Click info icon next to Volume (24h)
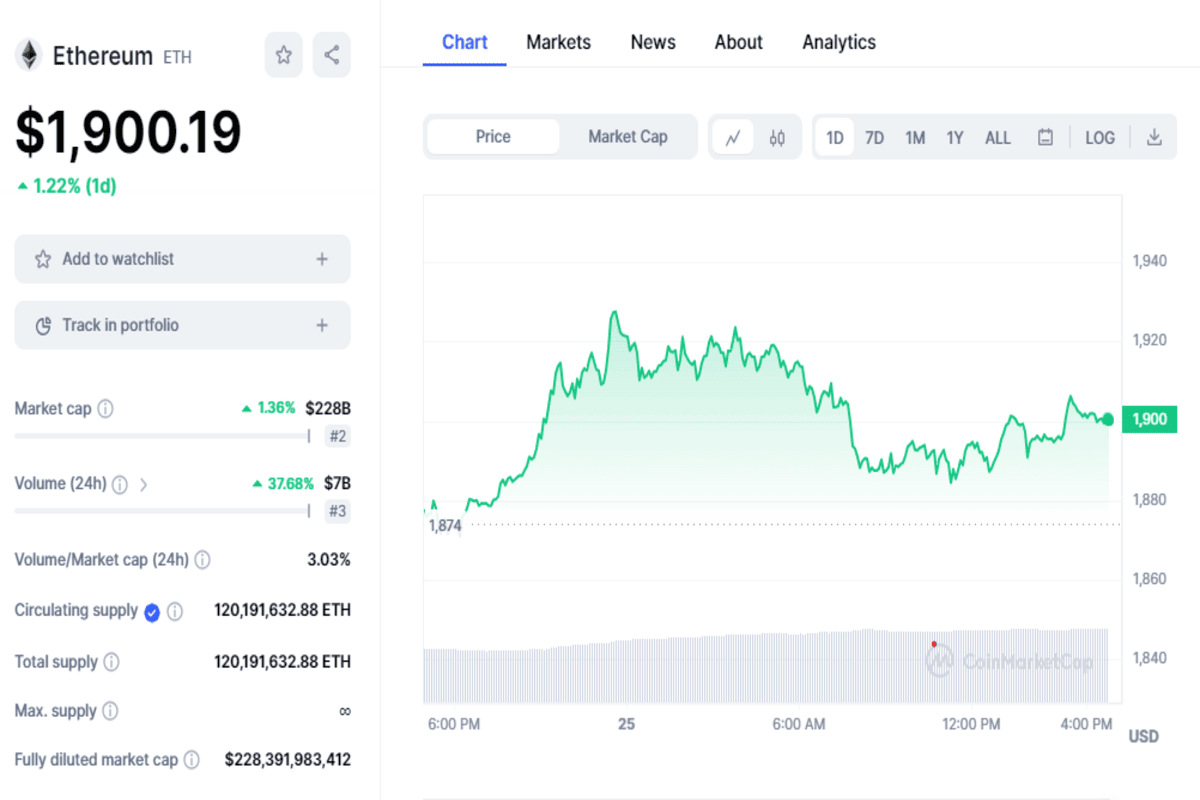Image resolution: width=1200 pixels, height=800 pixels. (120, 485)
